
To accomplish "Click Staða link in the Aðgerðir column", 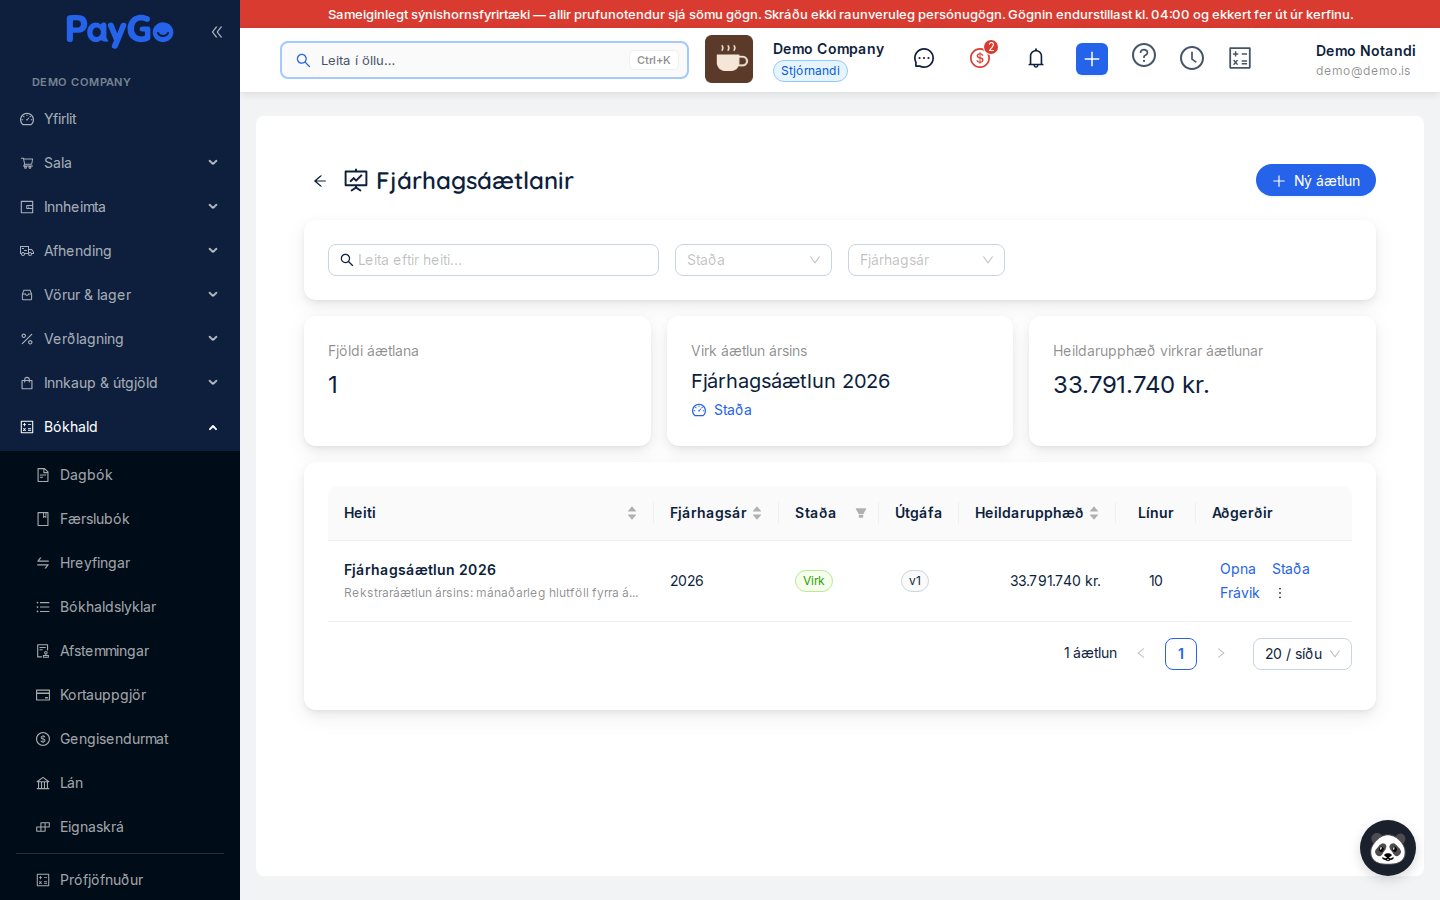I will (x=1290, y=569).
